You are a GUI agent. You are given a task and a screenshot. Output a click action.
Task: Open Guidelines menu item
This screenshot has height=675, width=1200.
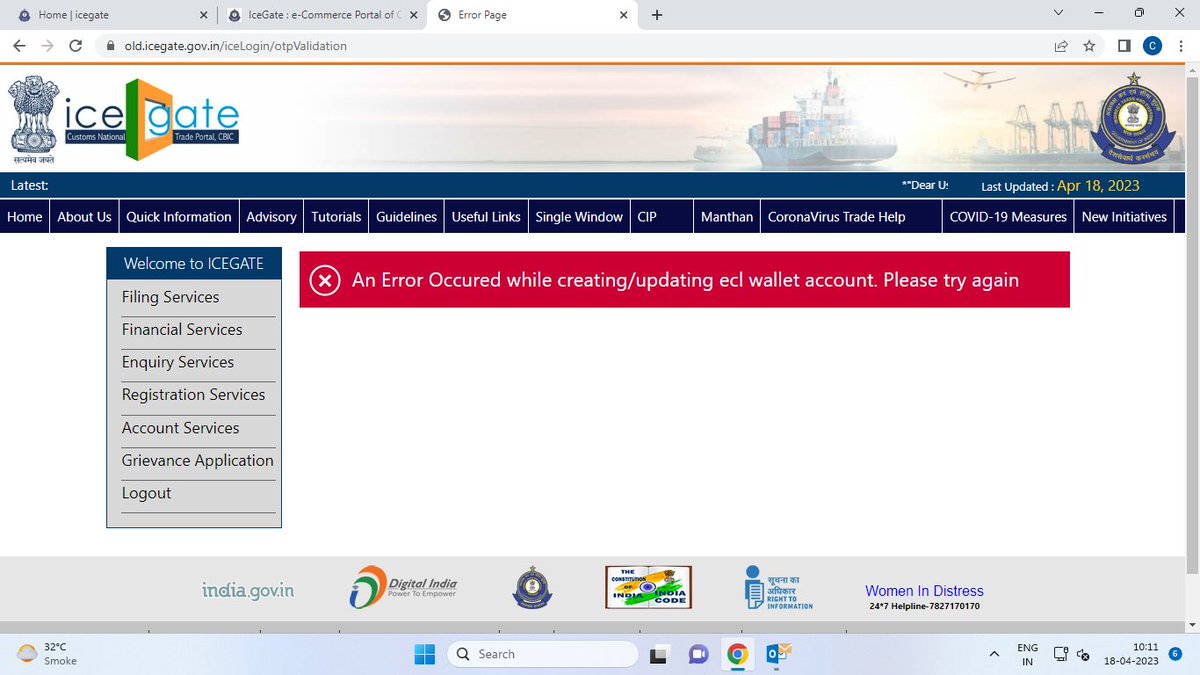click(x=407, y=217)
